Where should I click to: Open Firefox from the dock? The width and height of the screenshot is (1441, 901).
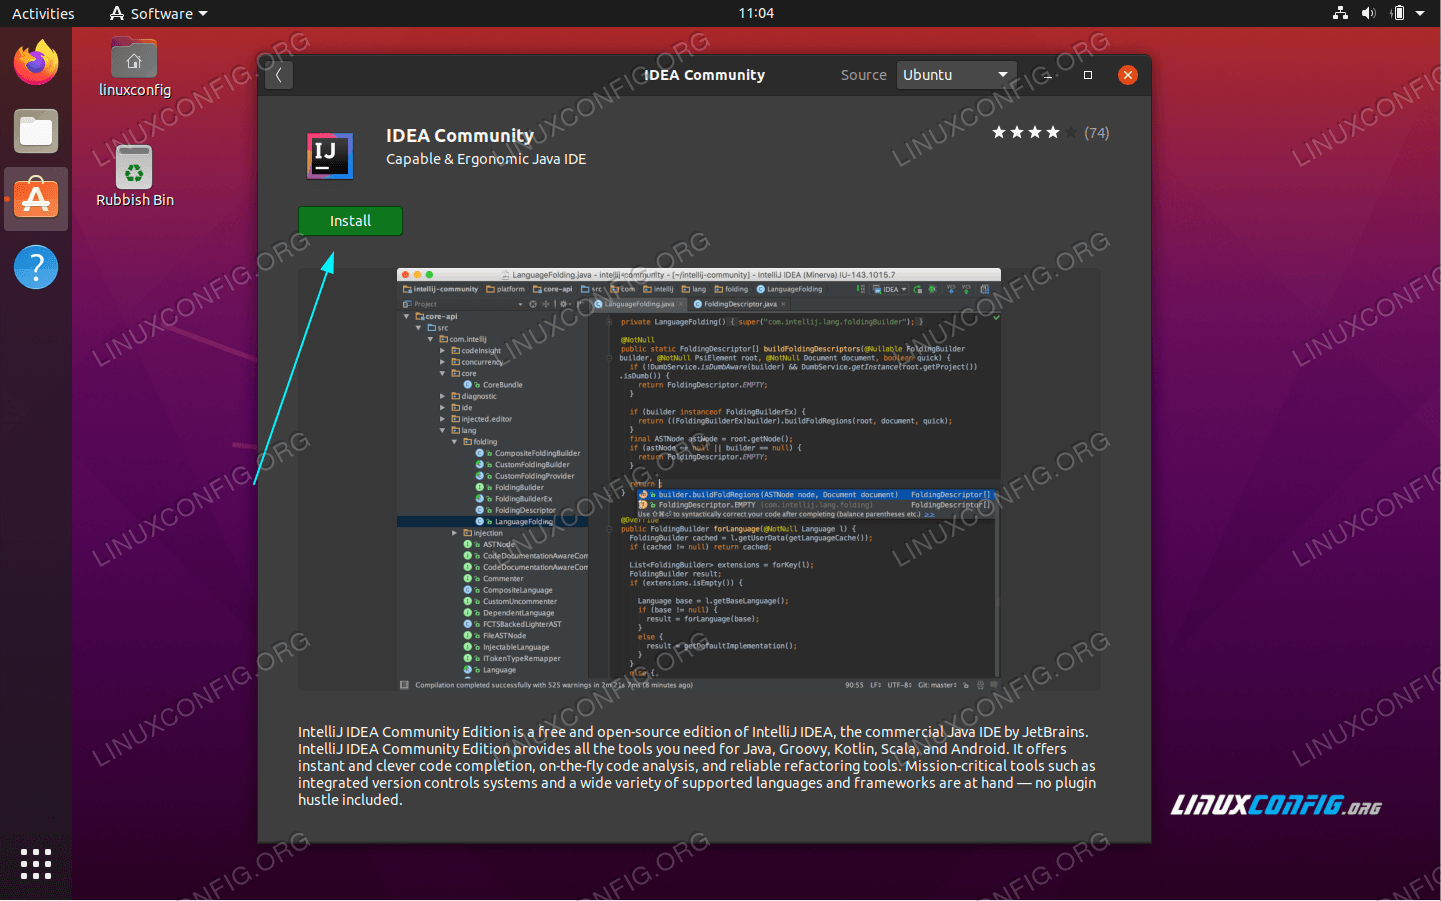click(36, 63)
